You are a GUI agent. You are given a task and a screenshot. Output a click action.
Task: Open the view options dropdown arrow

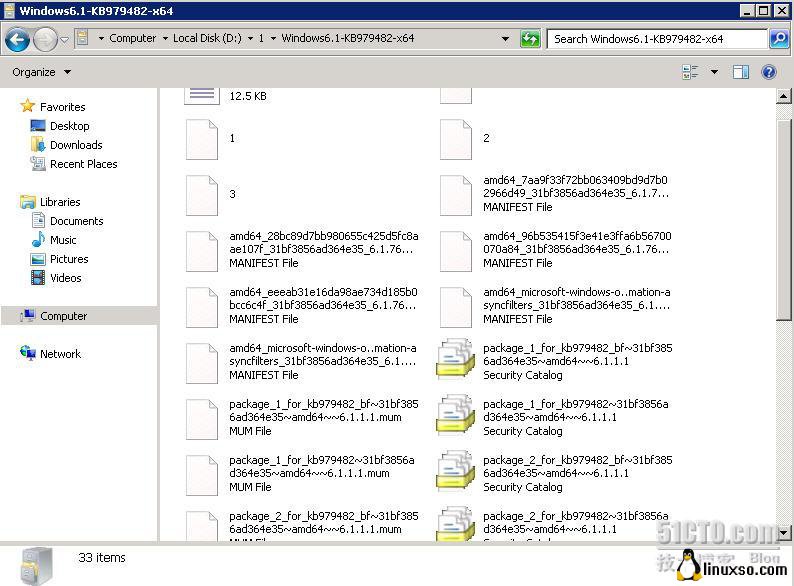714,72
